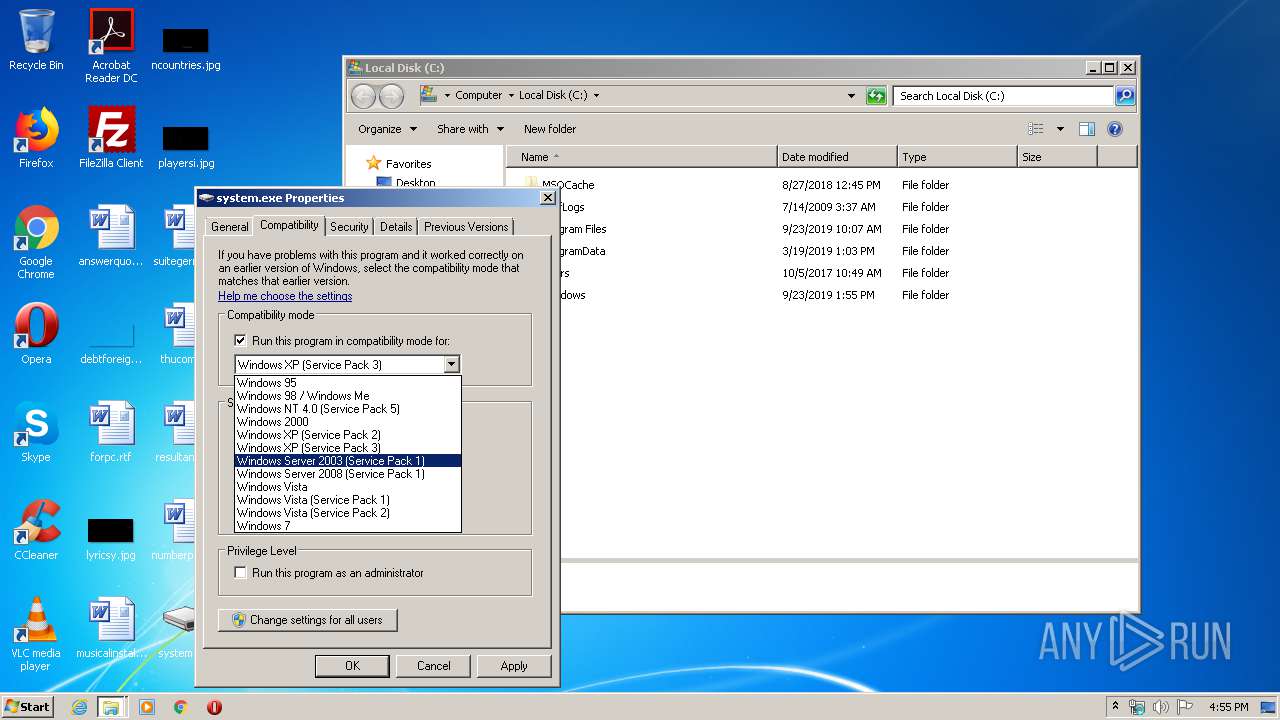Open the Firefox desktop shortcut

click(x=36, y=138)
